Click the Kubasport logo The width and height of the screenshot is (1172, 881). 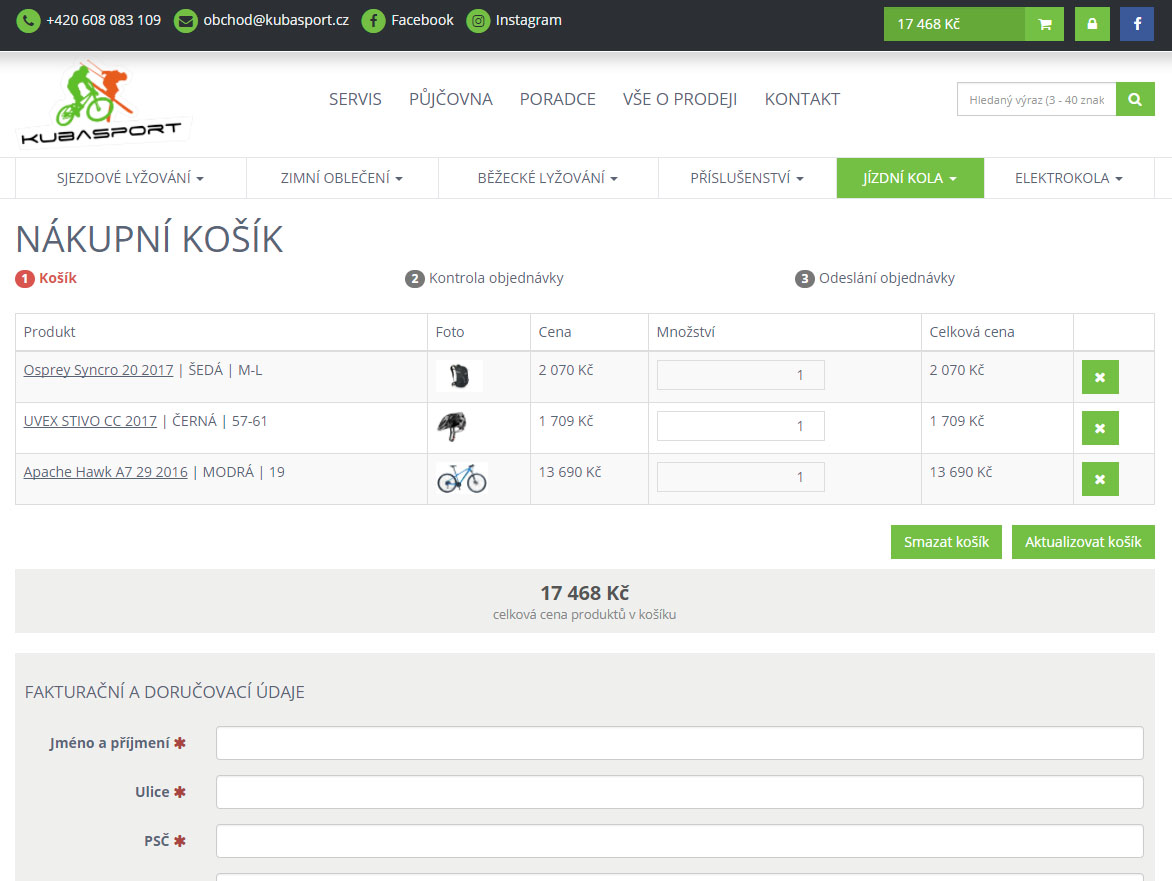coord(102,103)
